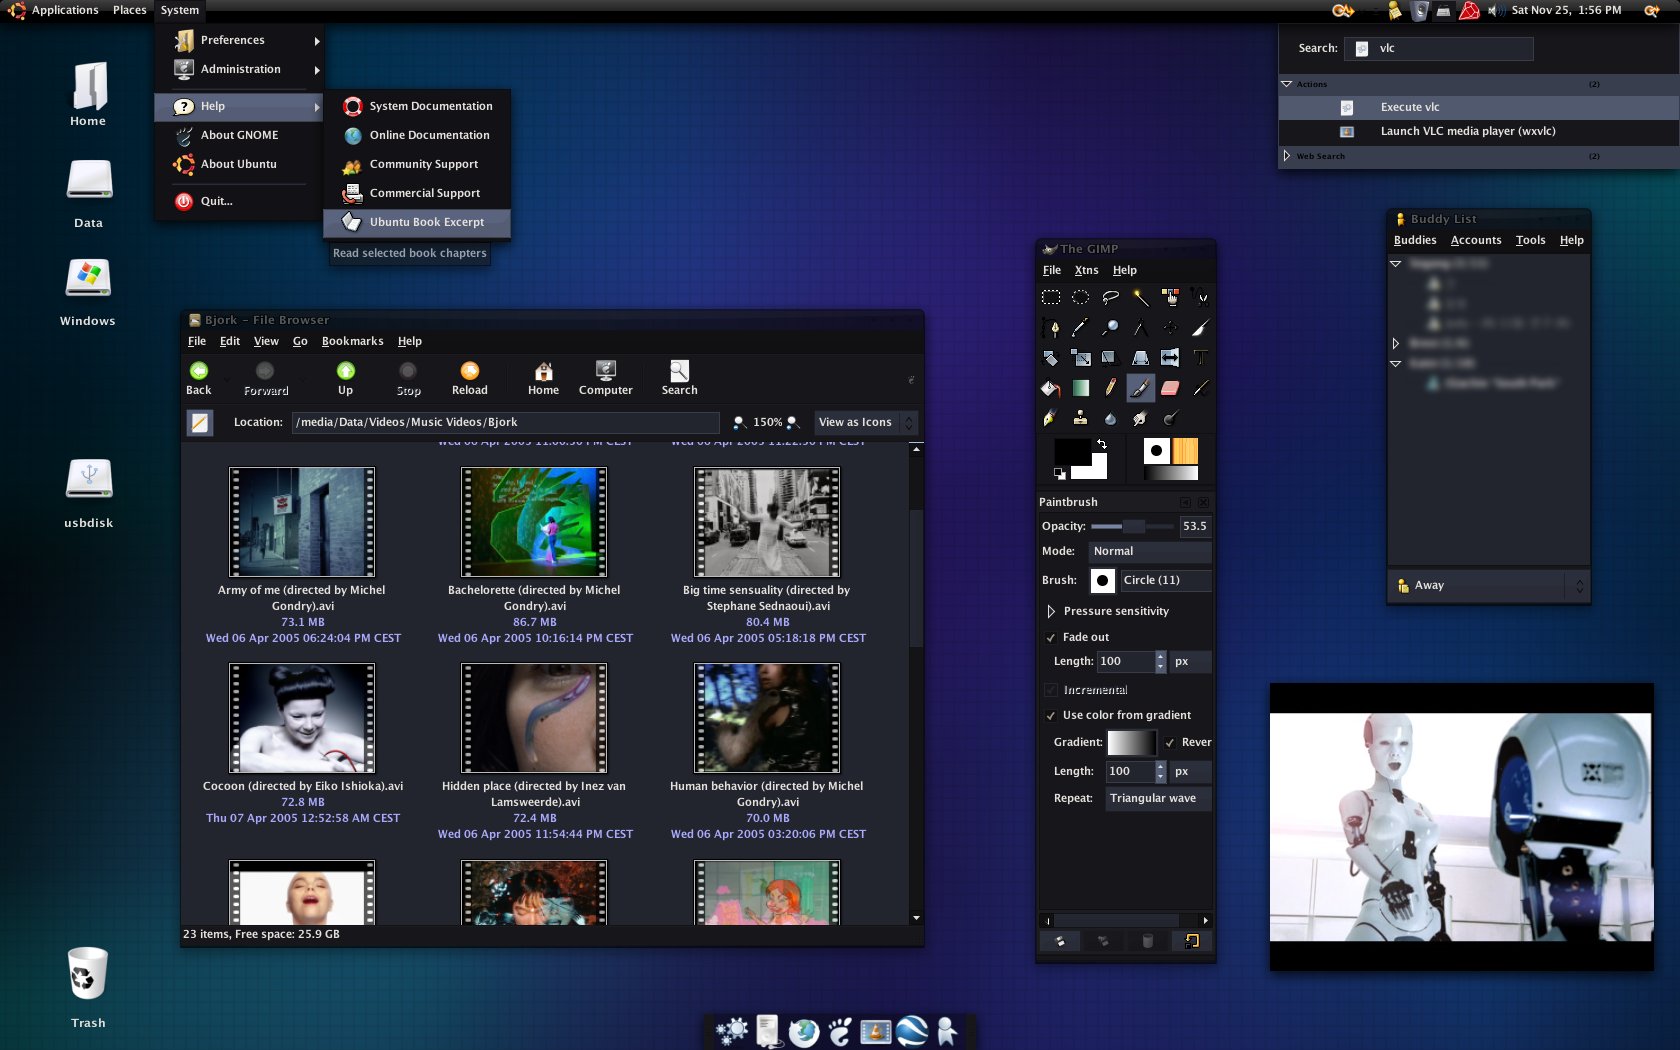Adjust the paintbrush Opacity slider

[1132, 526]
